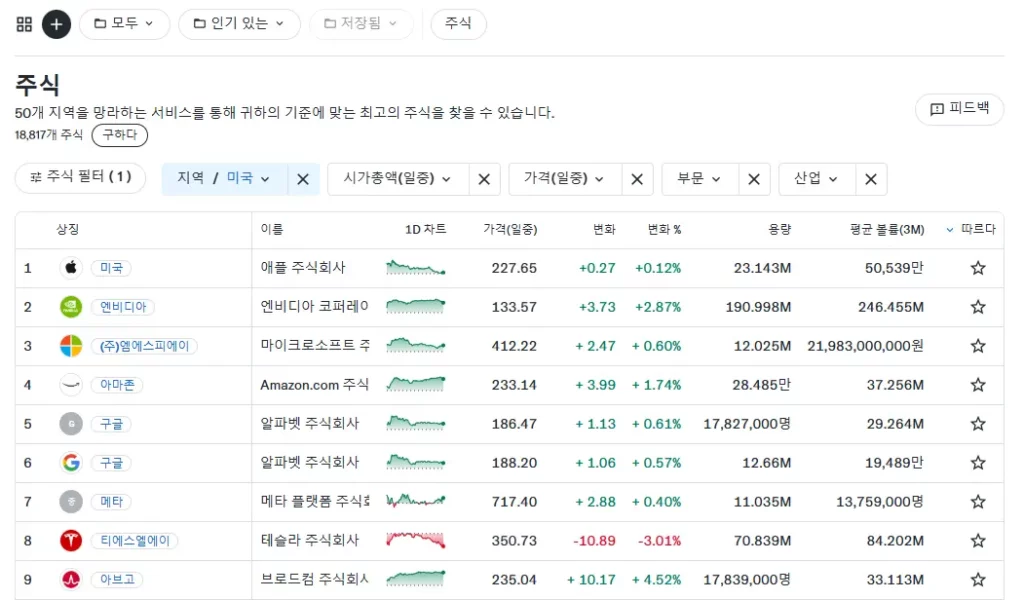The width and height of the screenshot is (1024, 600).
Task: Sort by 이름 column header
Action: click(x=272, y=230)
